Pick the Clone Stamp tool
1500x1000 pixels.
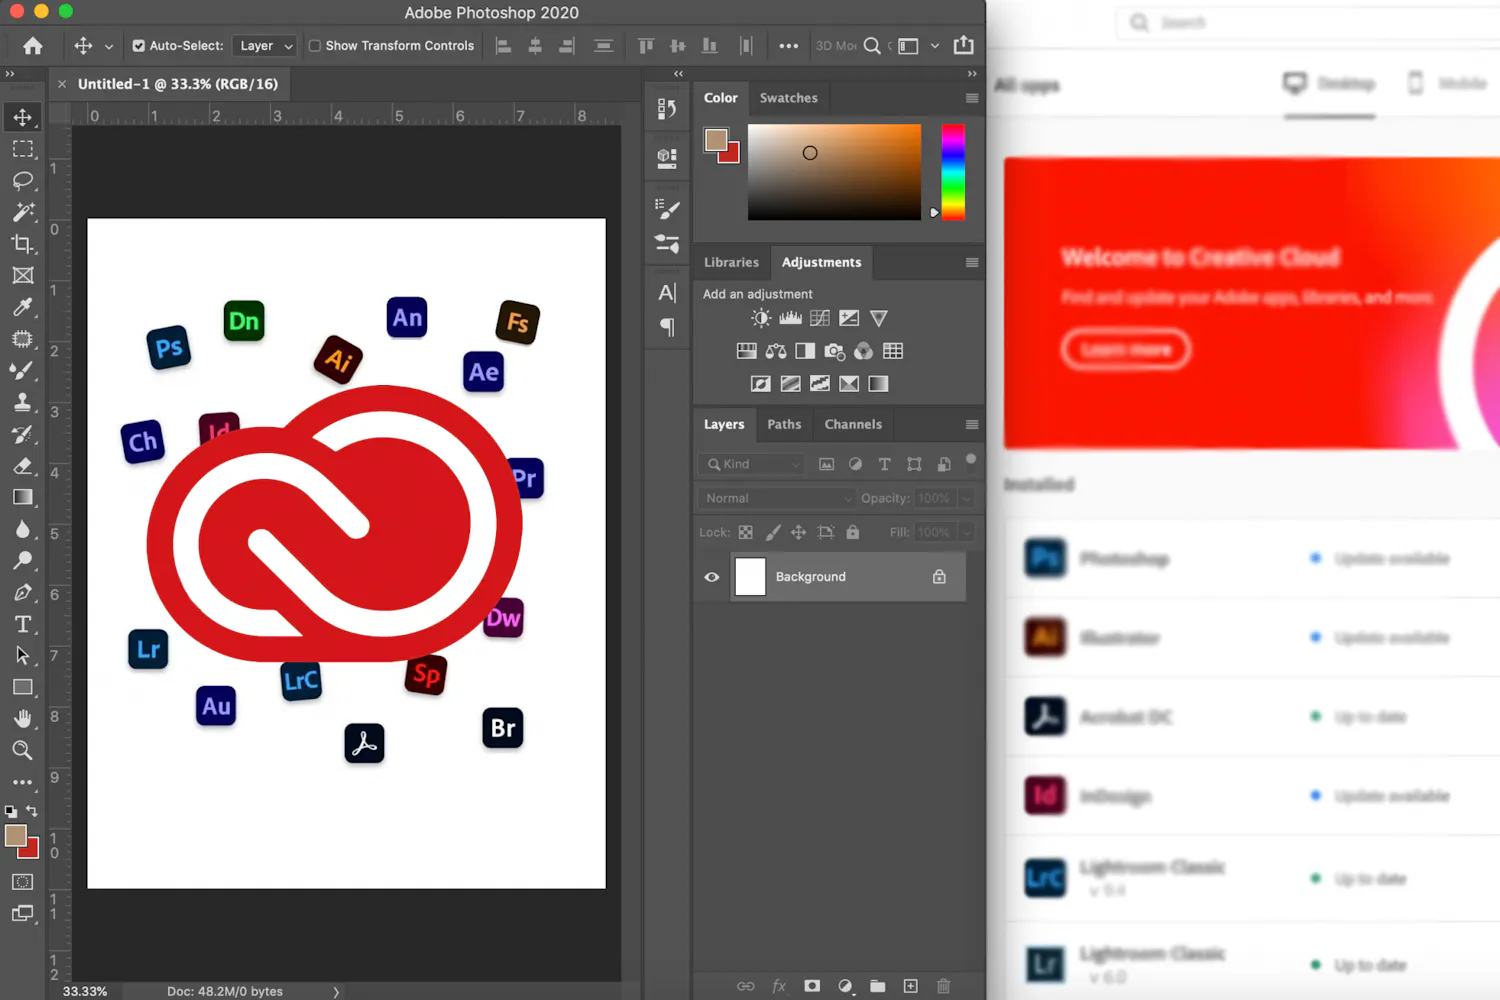[x=22, y=402]
